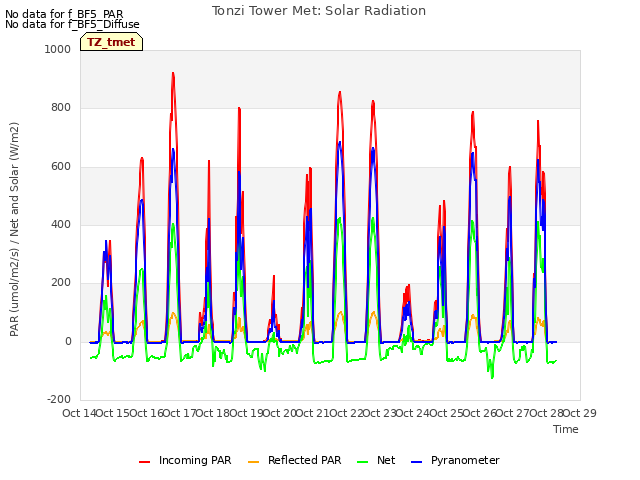640x480 pixels.
Task: Select the chart title Tonzi Tower Met: Solar Radiation
Action: click(319, 11)
